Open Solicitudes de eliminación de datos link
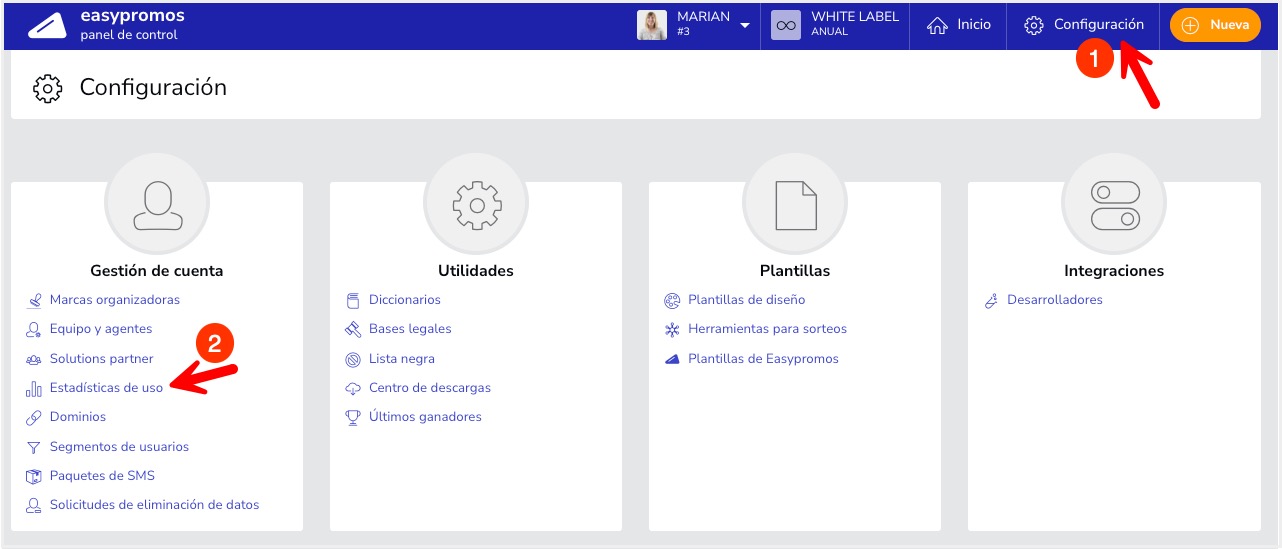Viewport: 1282px width, 549px height. pyautogui.click(x=154, y=505)
